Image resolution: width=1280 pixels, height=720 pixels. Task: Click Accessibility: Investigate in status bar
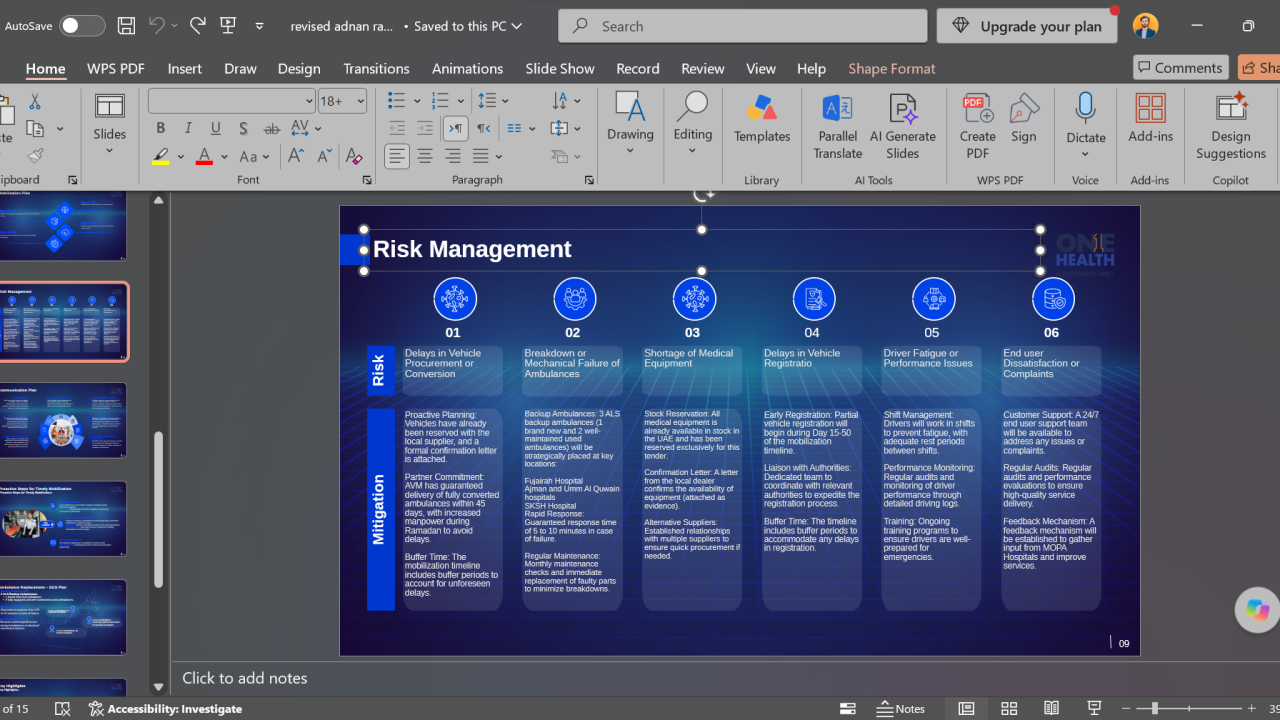[166, 709]
